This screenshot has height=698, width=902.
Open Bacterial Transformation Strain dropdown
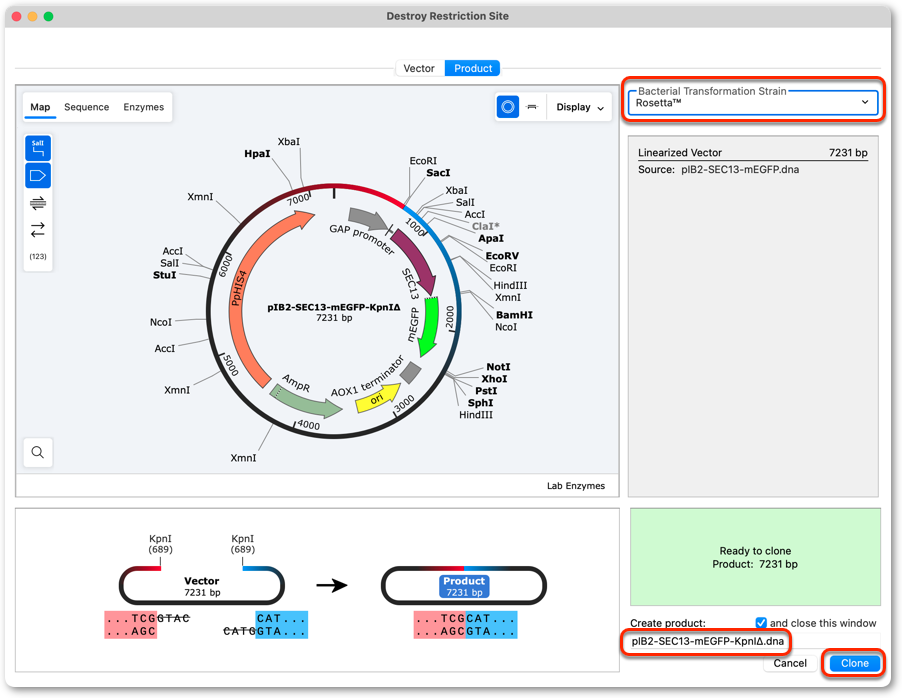pos(753,103)
